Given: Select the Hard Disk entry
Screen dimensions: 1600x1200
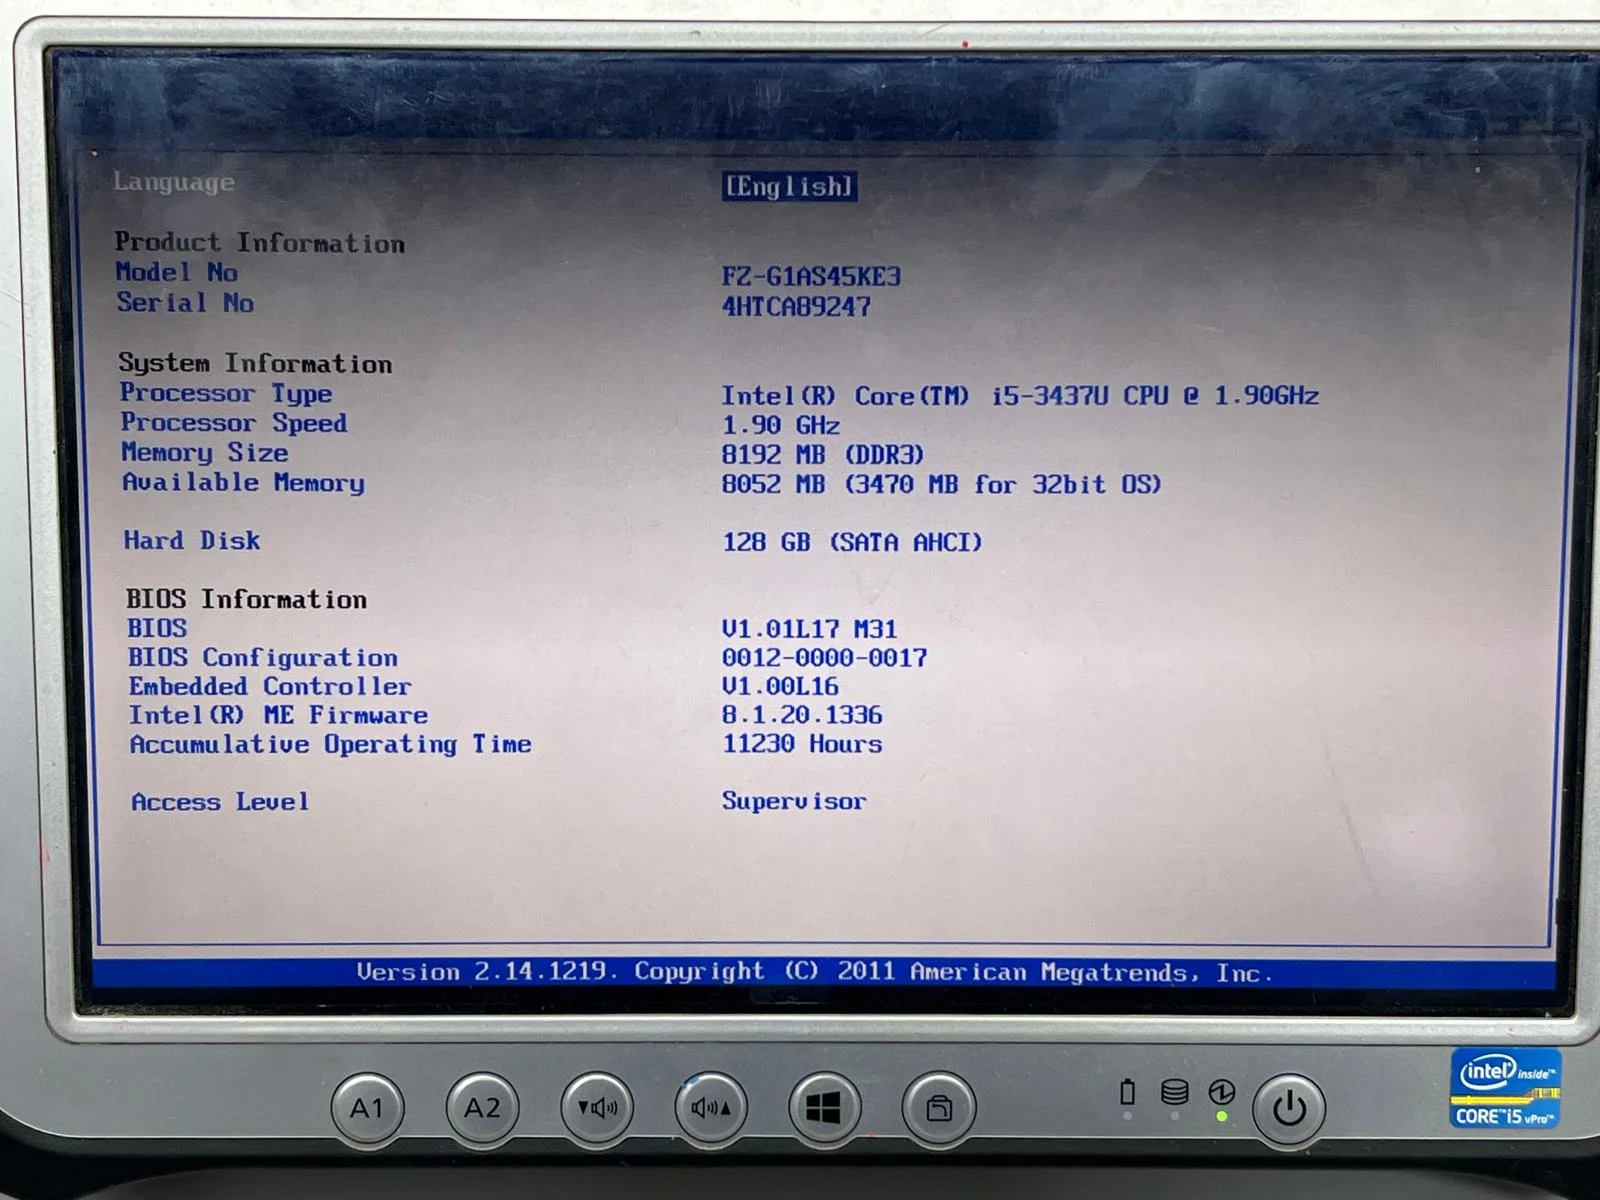Looking at the screenshot, I should 192,541.
